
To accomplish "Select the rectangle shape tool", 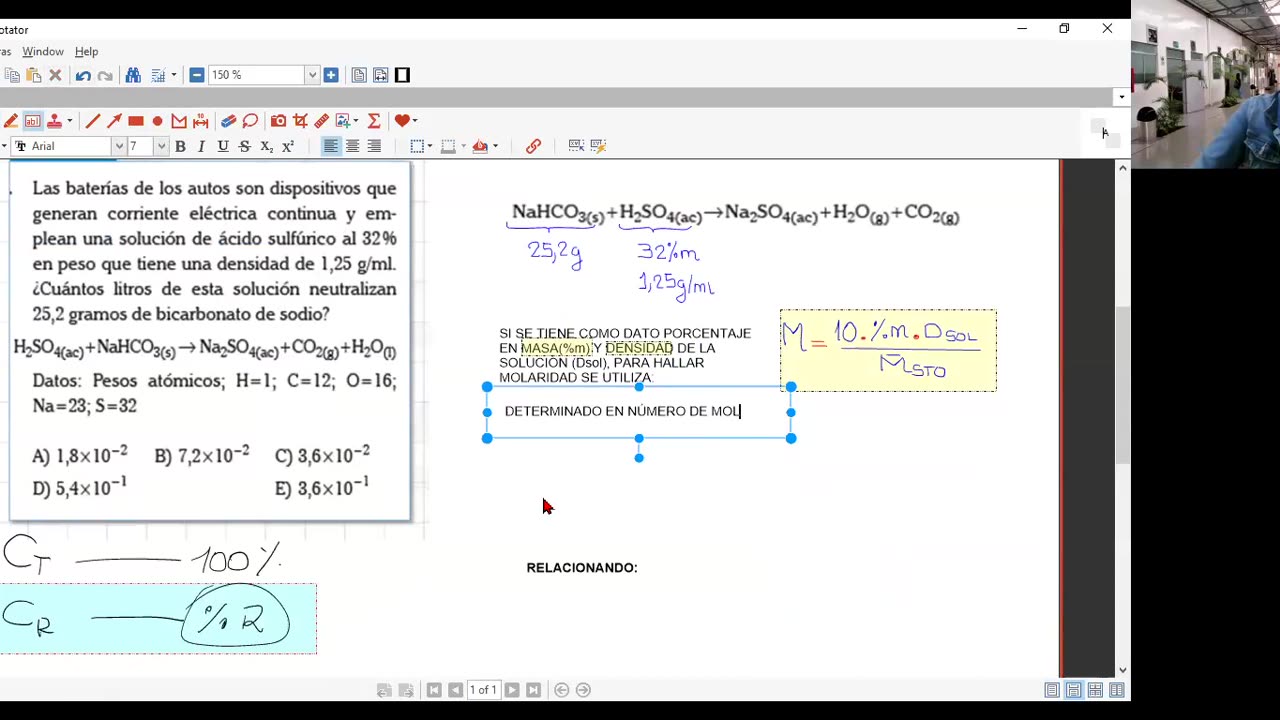I will click(x=136, y=121).
